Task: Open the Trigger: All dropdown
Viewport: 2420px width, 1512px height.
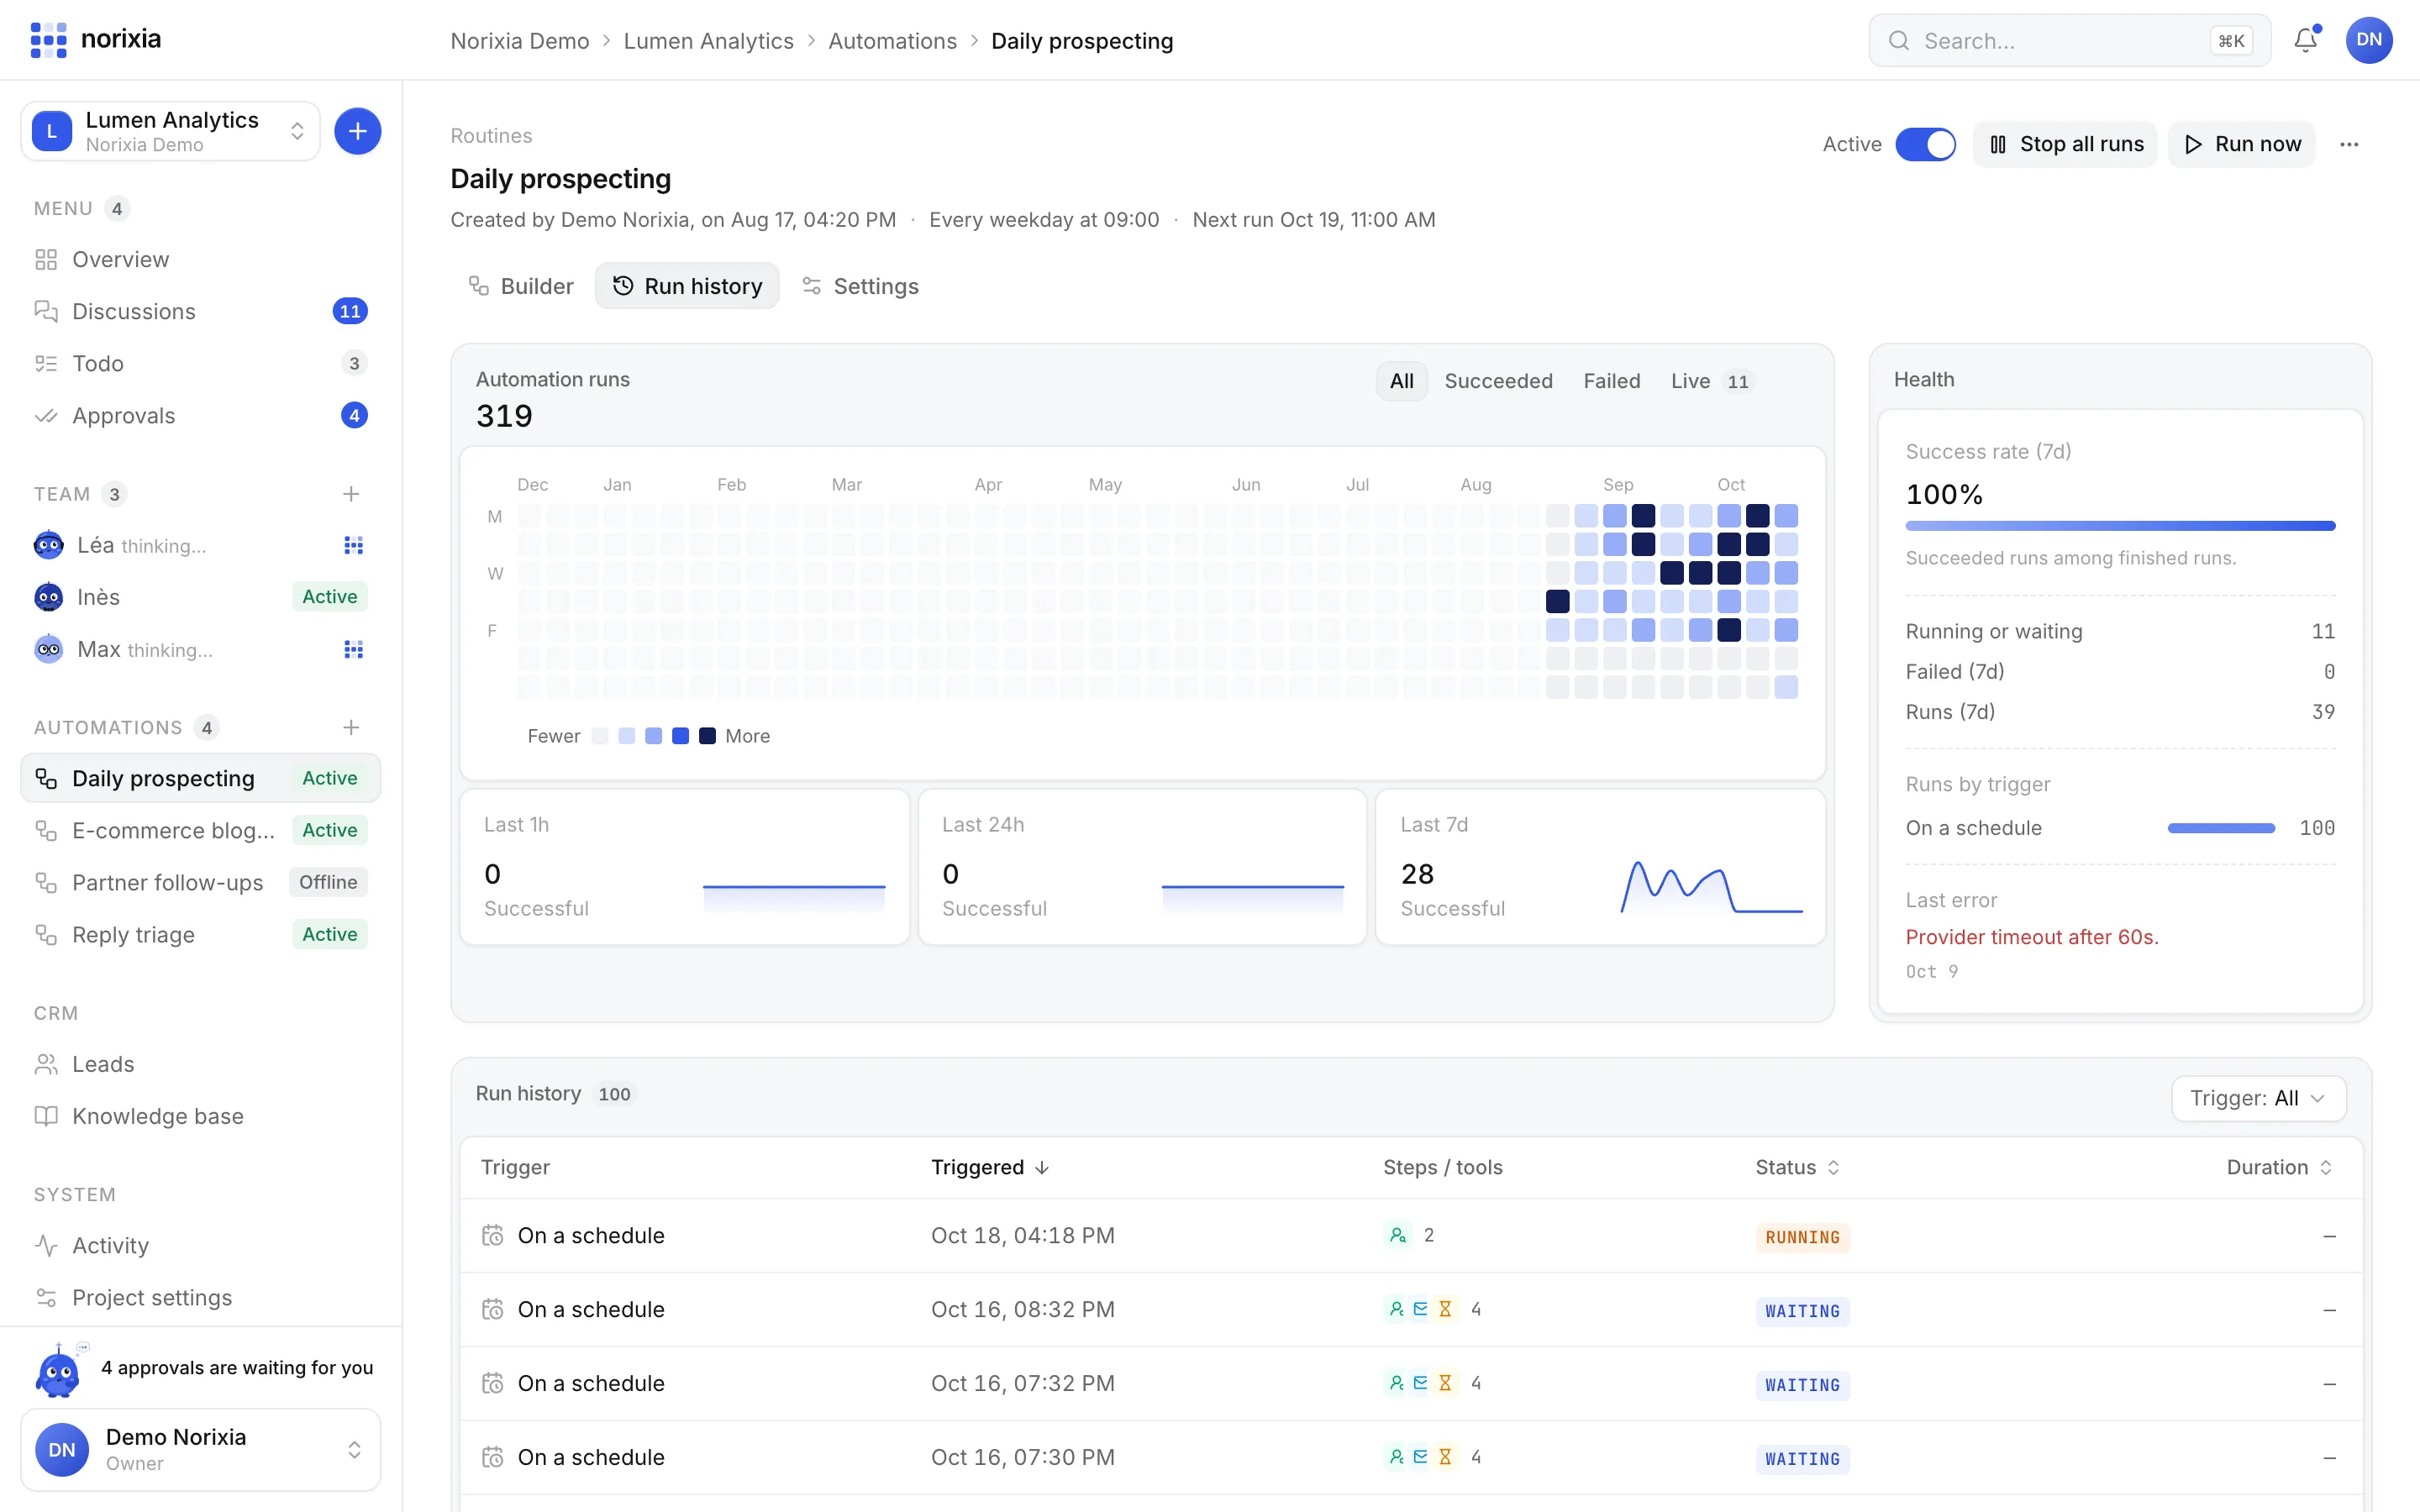Action: tap(2258, 1098)
